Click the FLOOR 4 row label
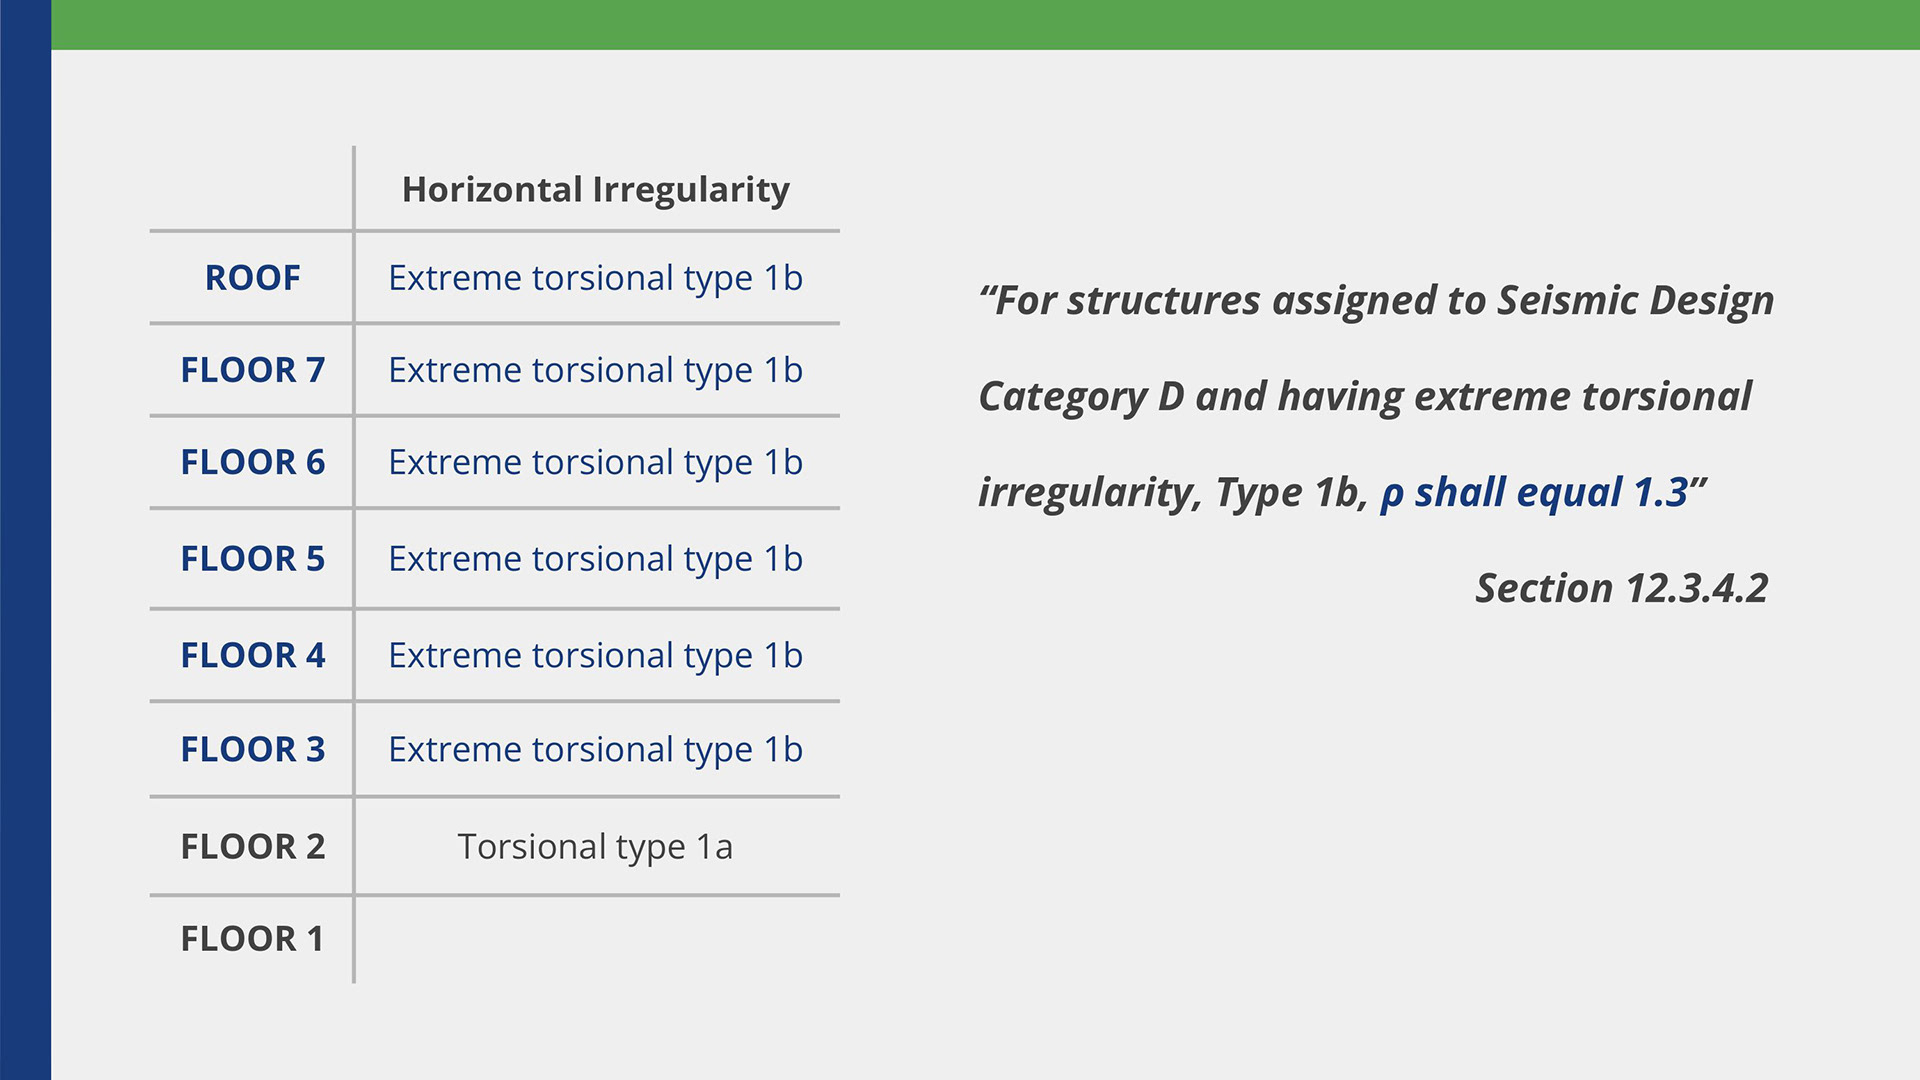The image size is (1920, 1080). click(x=253, y=656)
